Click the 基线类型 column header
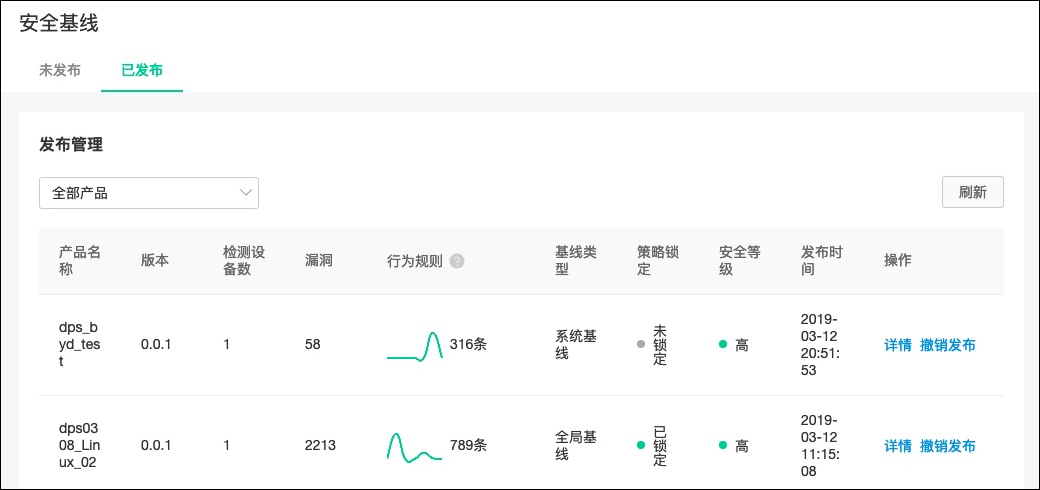 click(576, 261)
